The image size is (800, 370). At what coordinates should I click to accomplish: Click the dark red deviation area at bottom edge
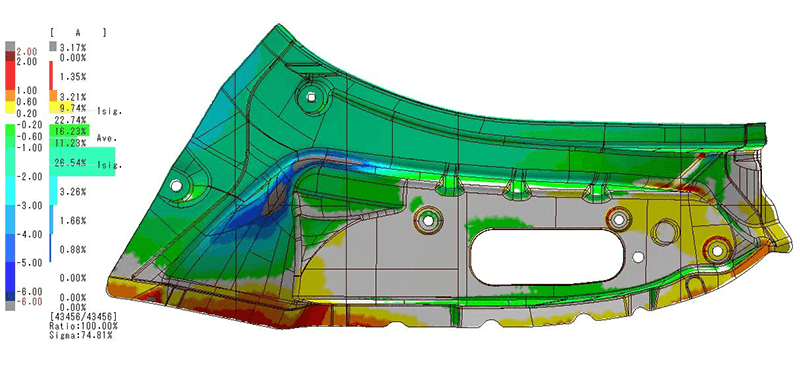[265, 315]
